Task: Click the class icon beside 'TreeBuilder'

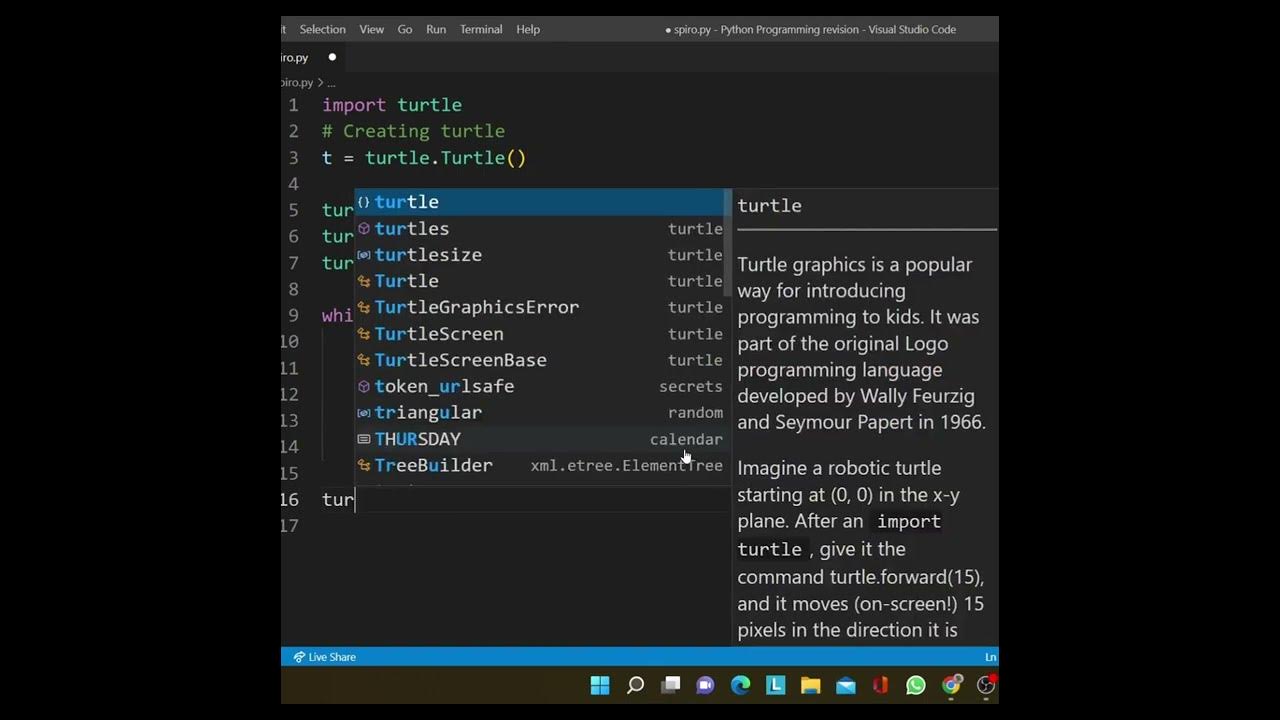Action: (364, 465)
